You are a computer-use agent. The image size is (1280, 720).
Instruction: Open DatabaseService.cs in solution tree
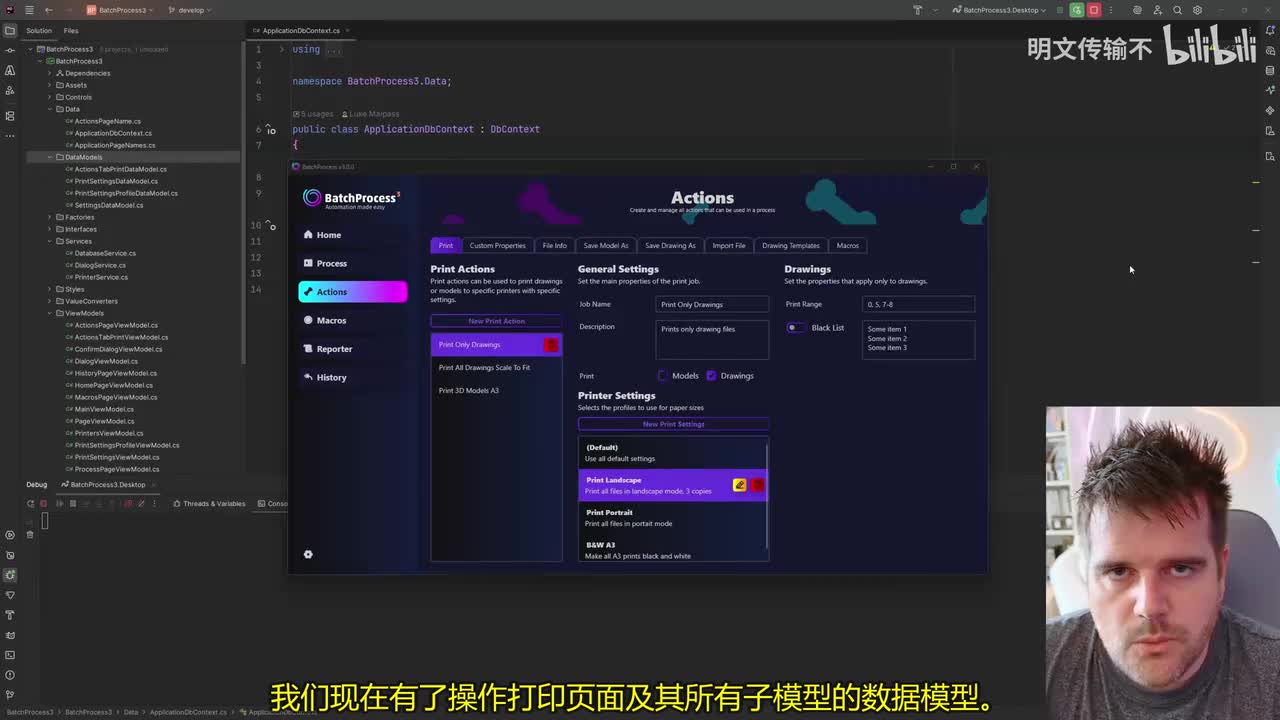pyautogui.click(x=104, y=253)
